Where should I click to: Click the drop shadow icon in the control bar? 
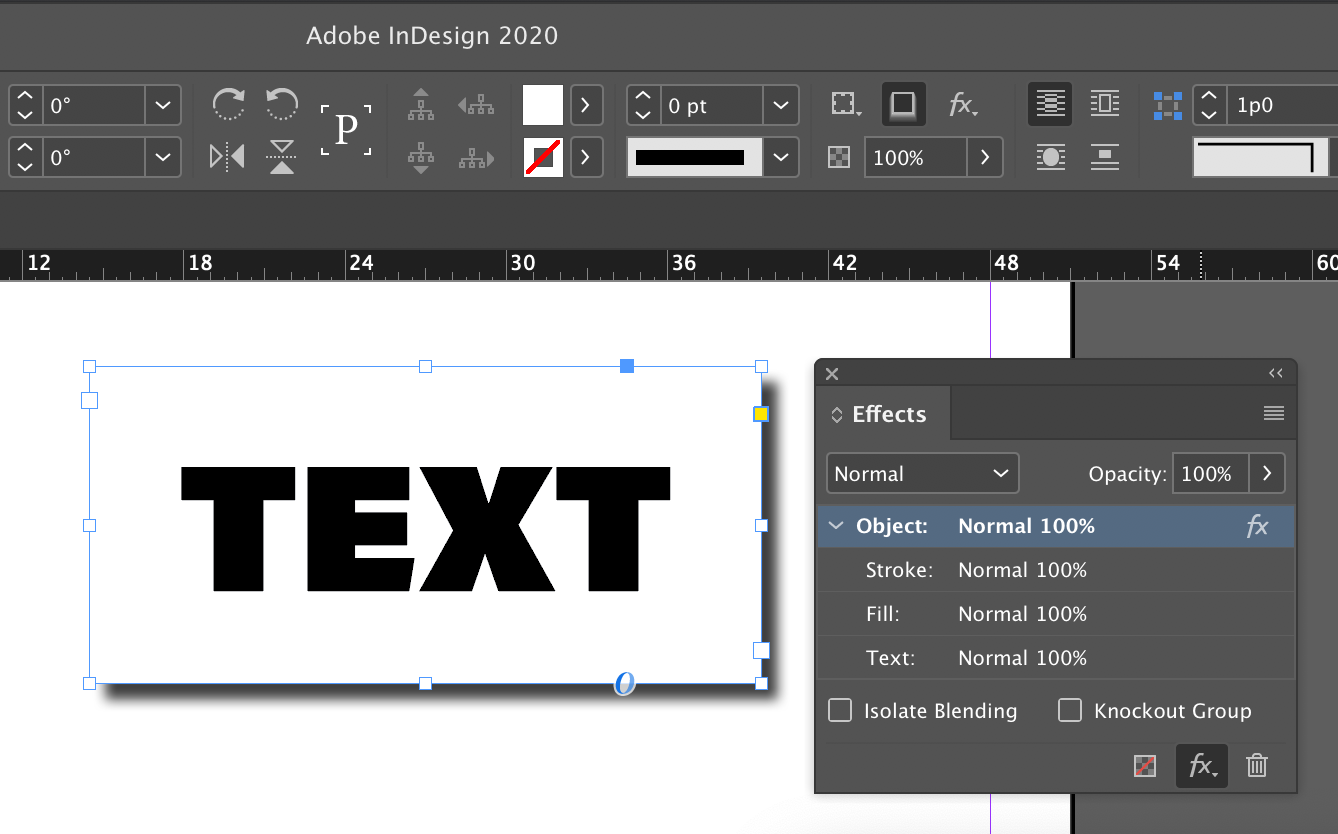(903, 104)
